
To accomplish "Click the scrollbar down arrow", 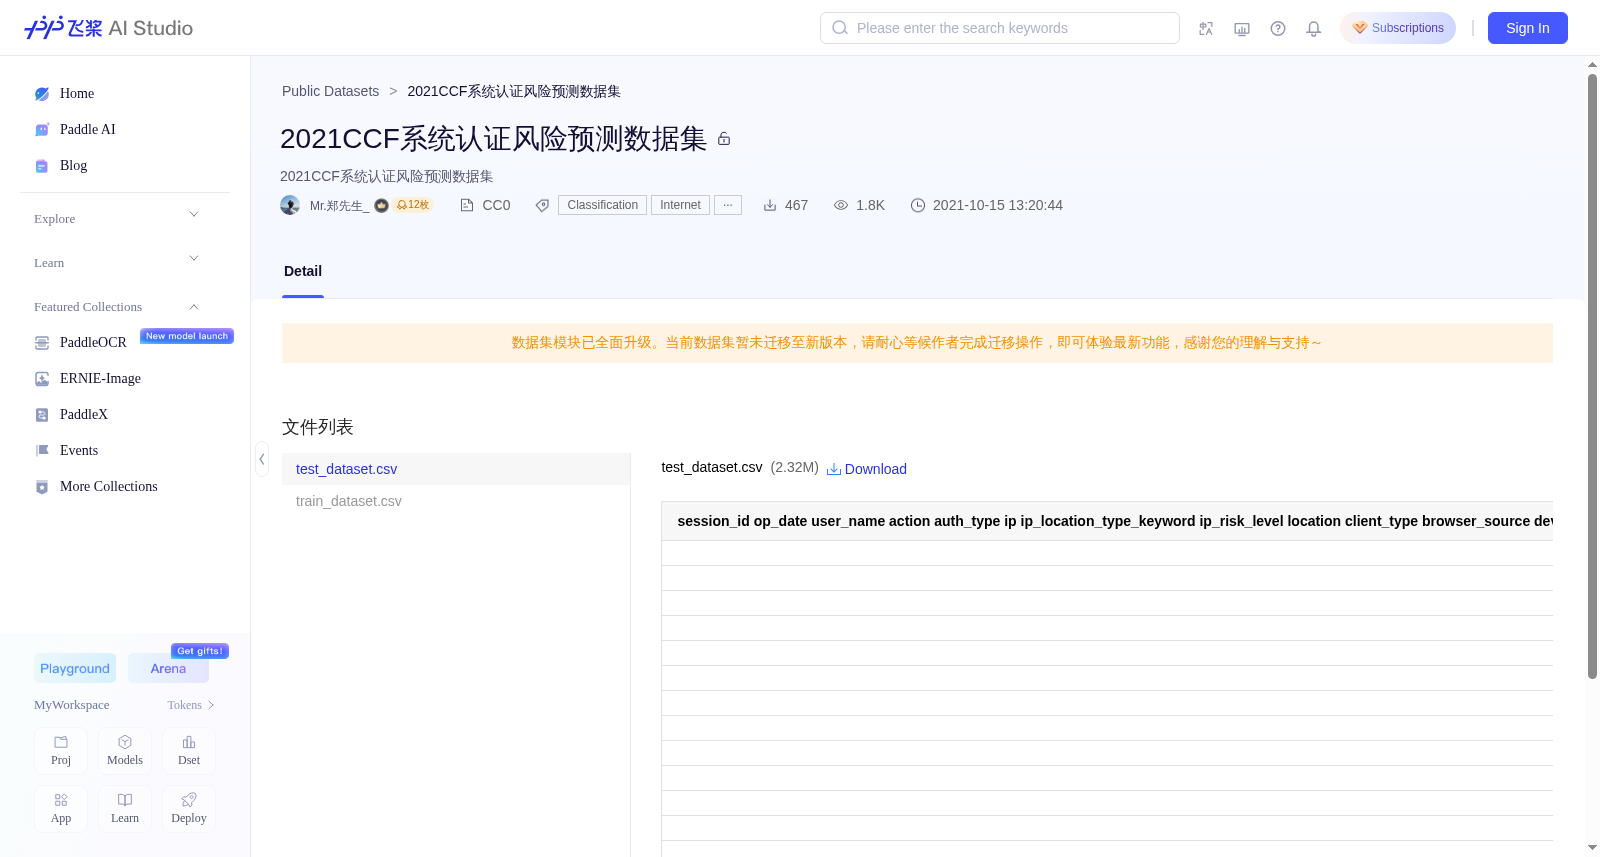I will [x=1592, y=848].
